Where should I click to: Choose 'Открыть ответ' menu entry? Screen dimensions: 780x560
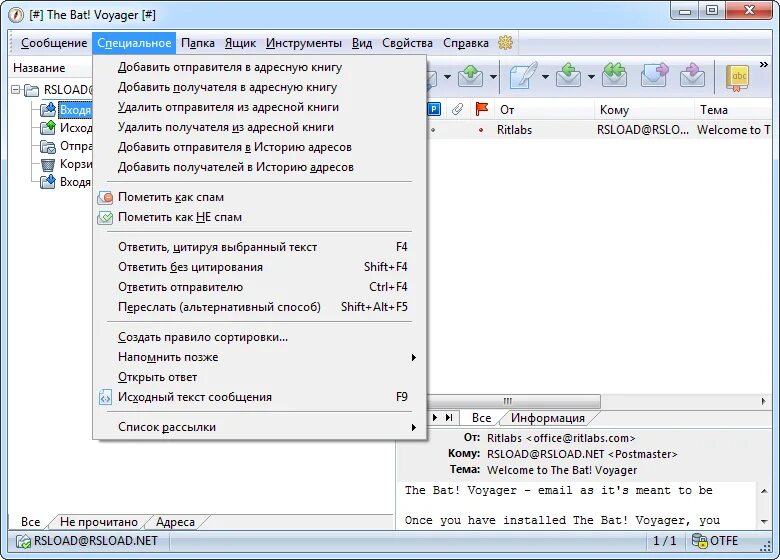point(260,377)
